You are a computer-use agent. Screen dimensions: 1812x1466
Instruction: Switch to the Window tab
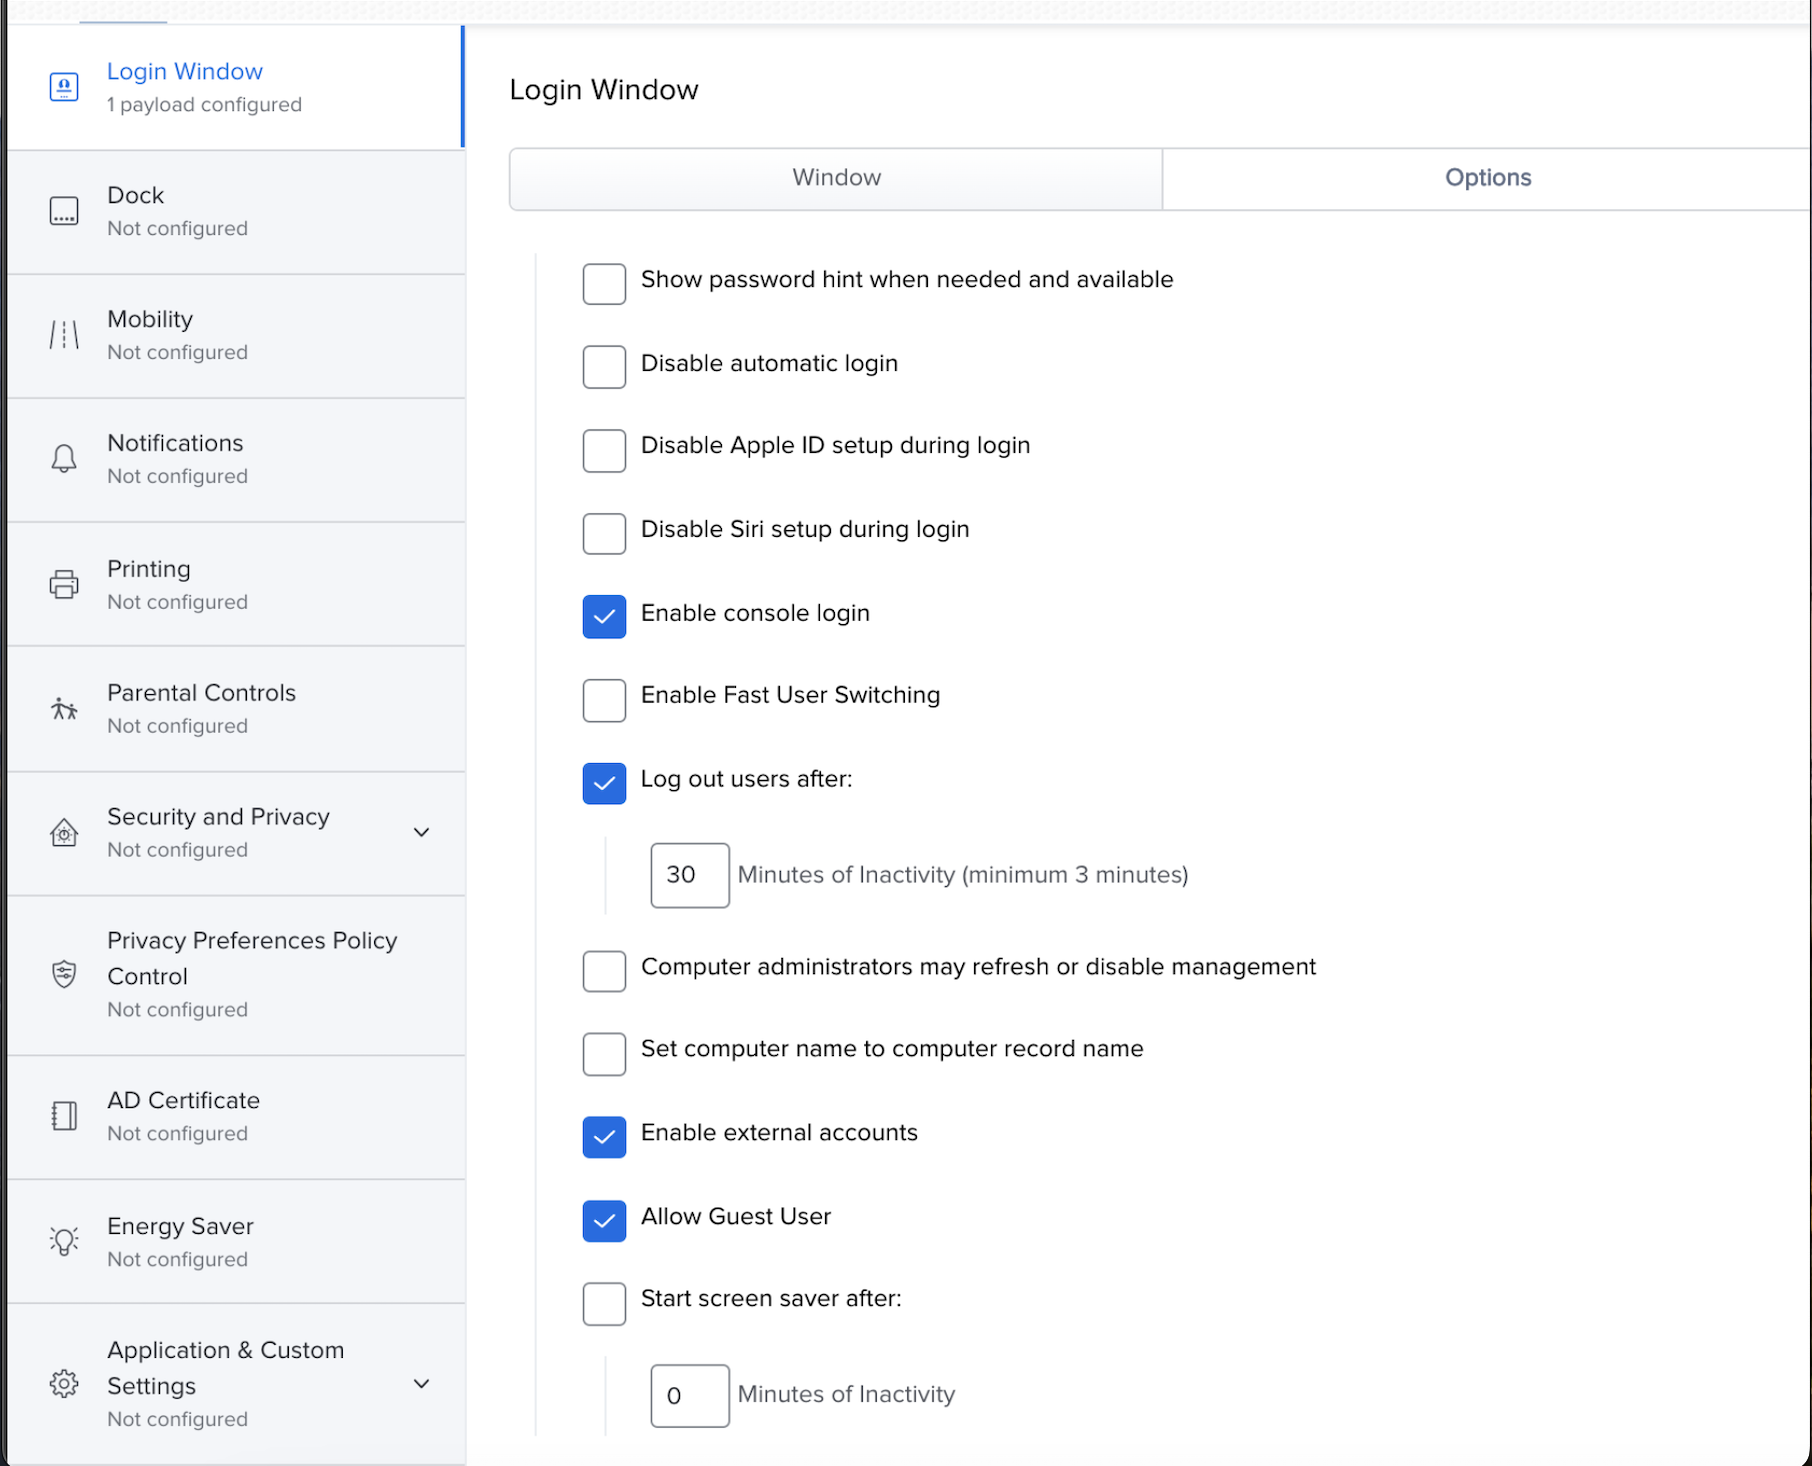(836, 178)
